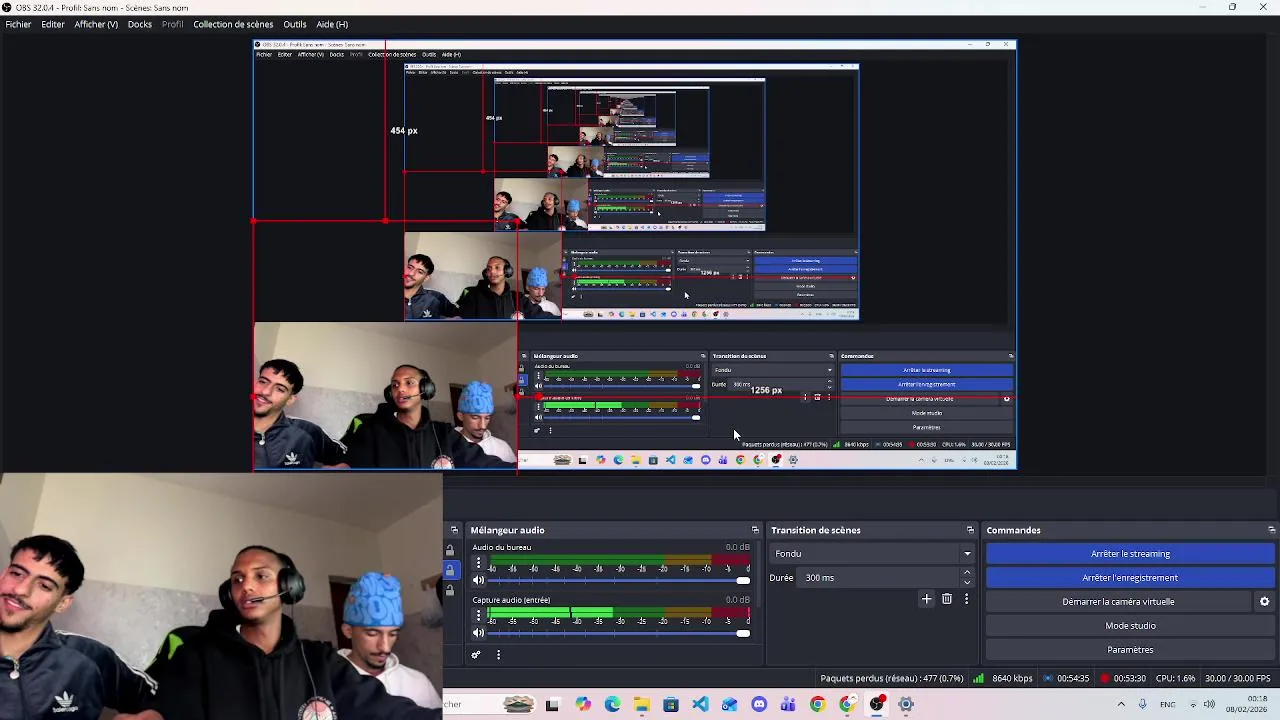This screenshot has width=1280, height=720.
Task: Open the Aide (H) menu
Action: coord(332,24)
